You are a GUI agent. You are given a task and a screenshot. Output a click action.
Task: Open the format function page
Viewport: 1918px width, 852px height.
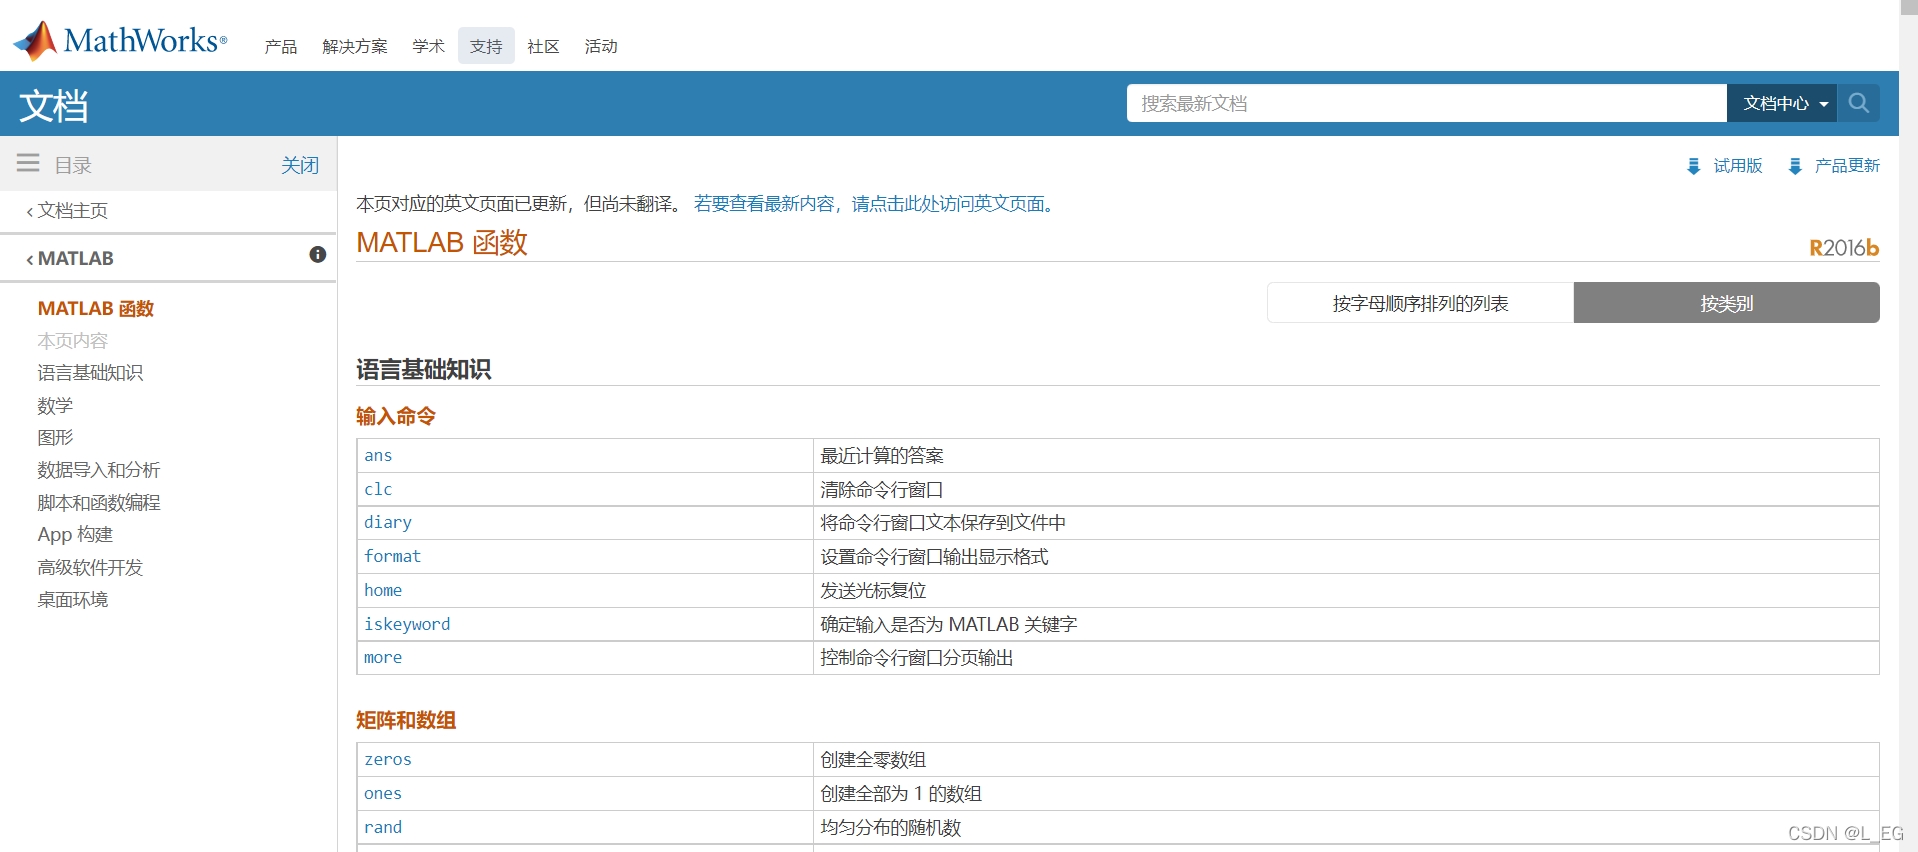pyautogui.click(x=392, y=556)
